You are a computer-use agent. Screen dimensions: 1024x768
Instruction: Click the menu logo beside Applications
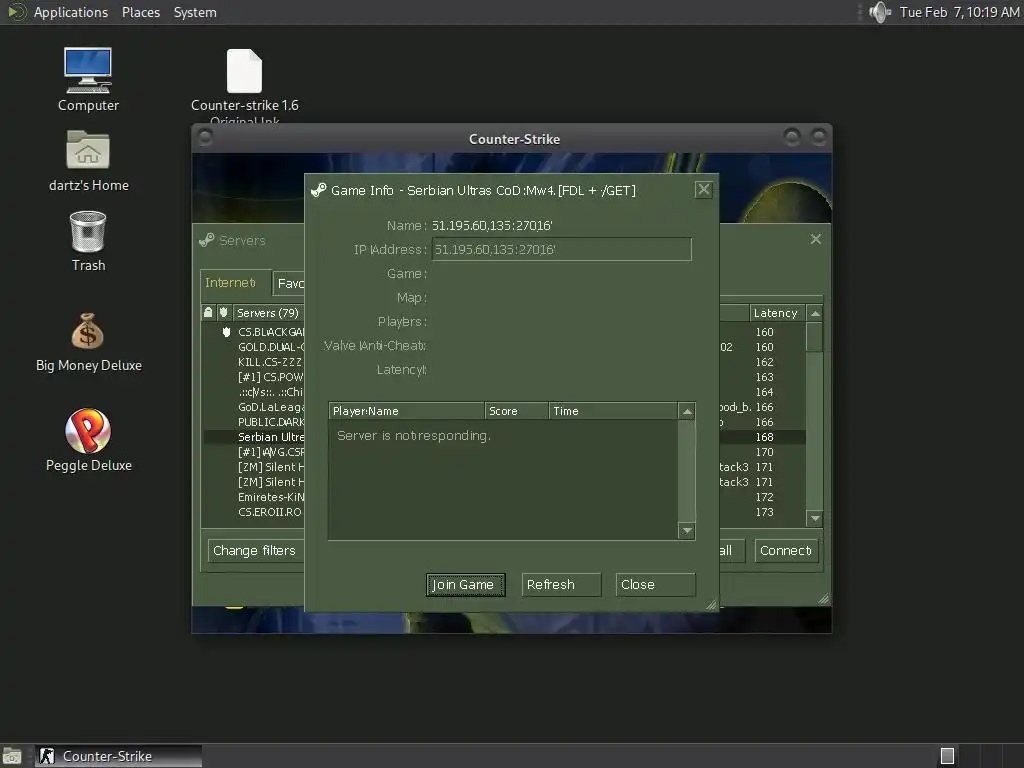pos(16,12)
